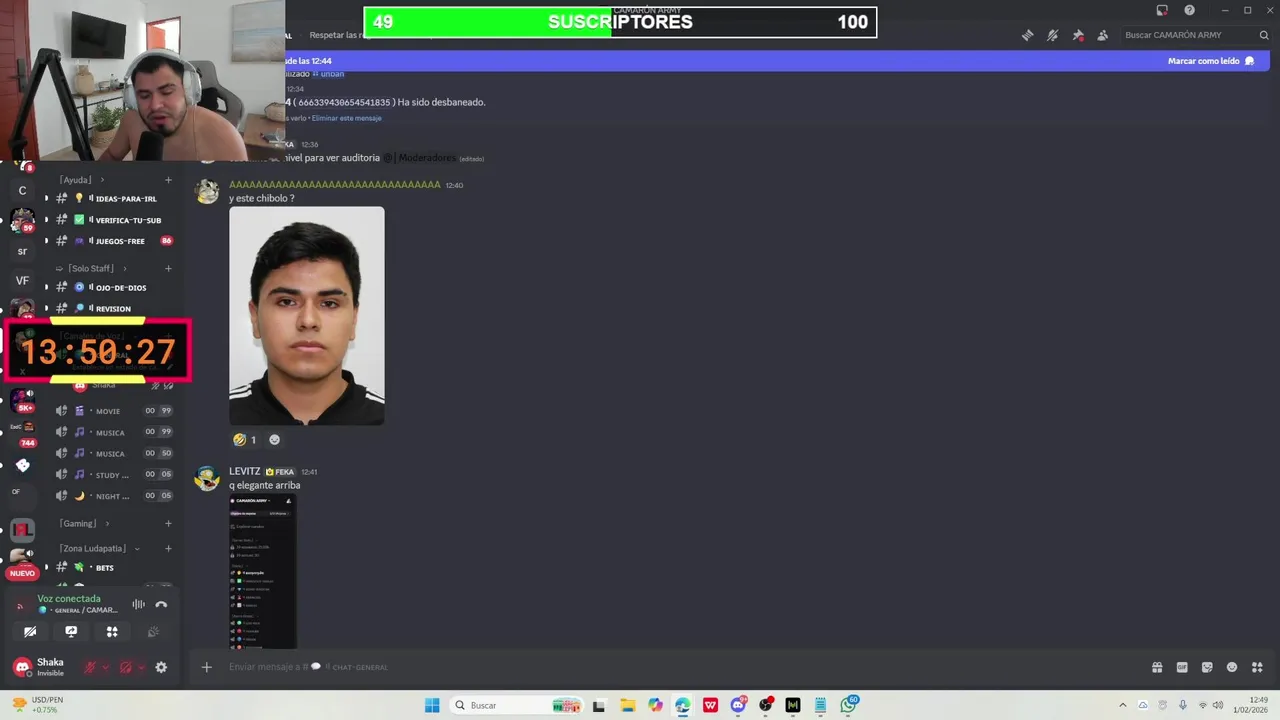Open user settings gear
This screenshot has height=720, width=1280.
point(161,667)
